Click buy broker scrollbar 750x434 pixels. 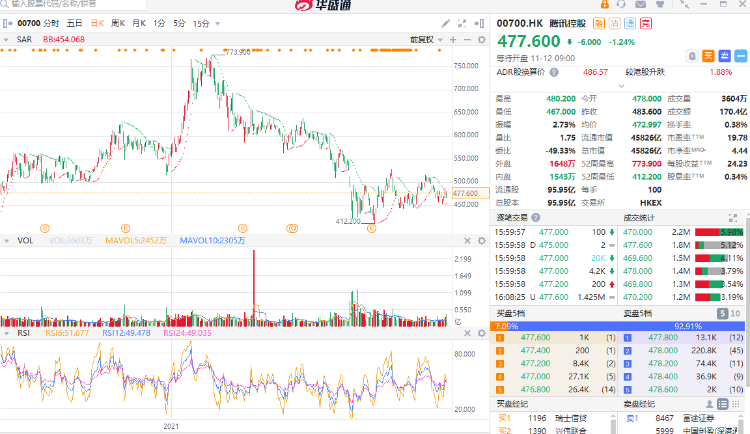click(x=613, y=424)
